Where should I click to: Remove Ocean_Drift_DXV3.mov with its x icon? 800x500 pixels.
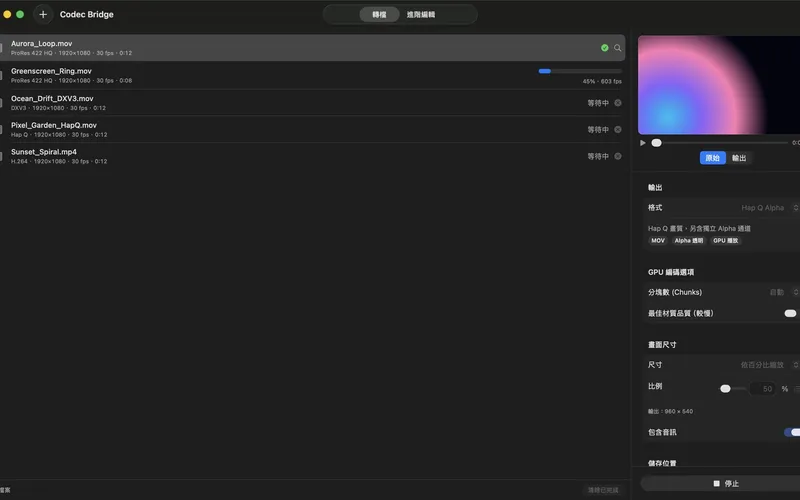click(x=618, y=103)
